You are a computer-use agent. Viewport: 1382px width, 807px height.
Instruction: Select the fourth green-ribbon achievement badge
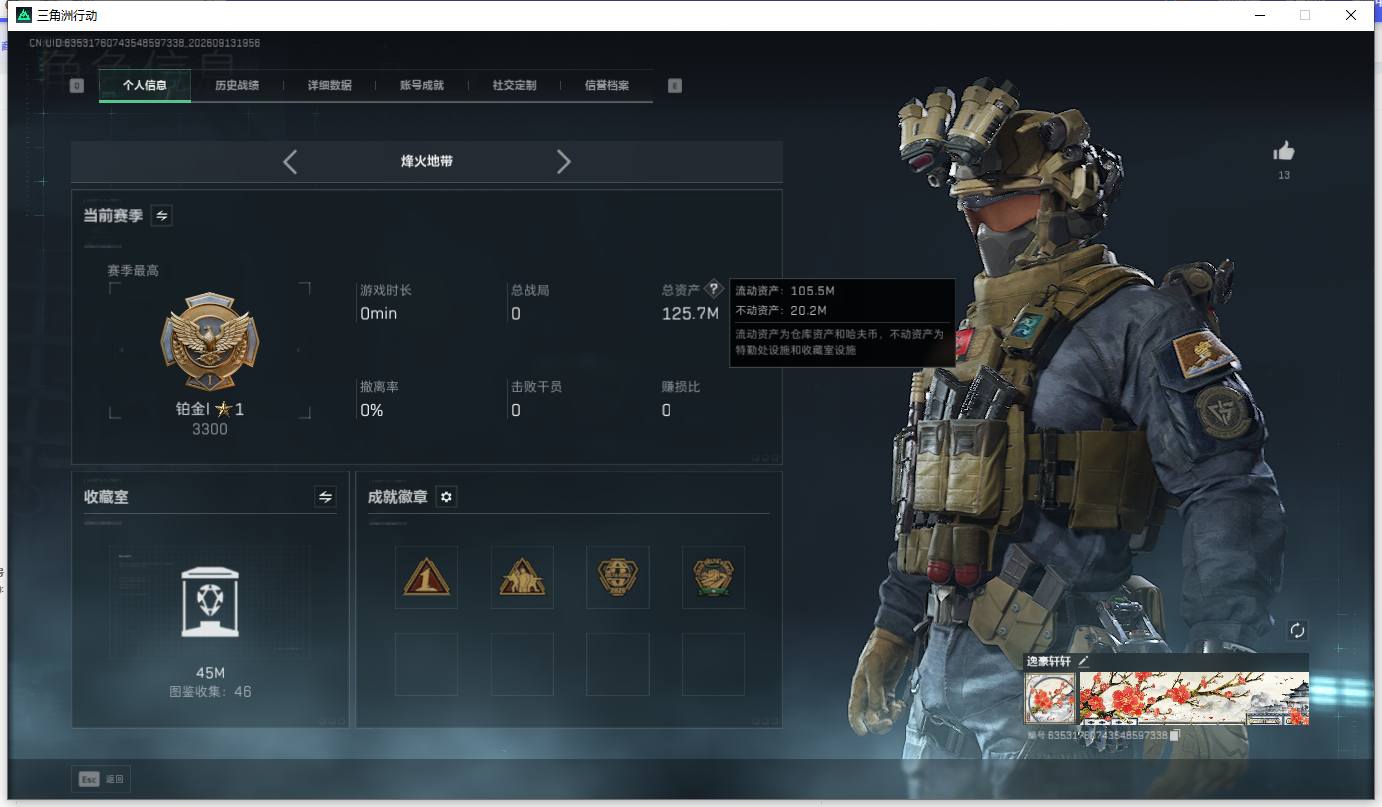click(x=713, y=577)
